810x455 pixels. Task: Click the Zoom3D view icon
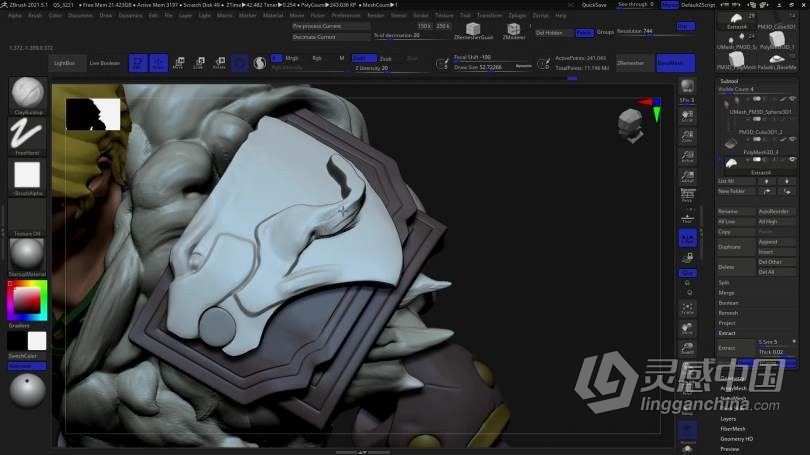[x=688, y=348]
